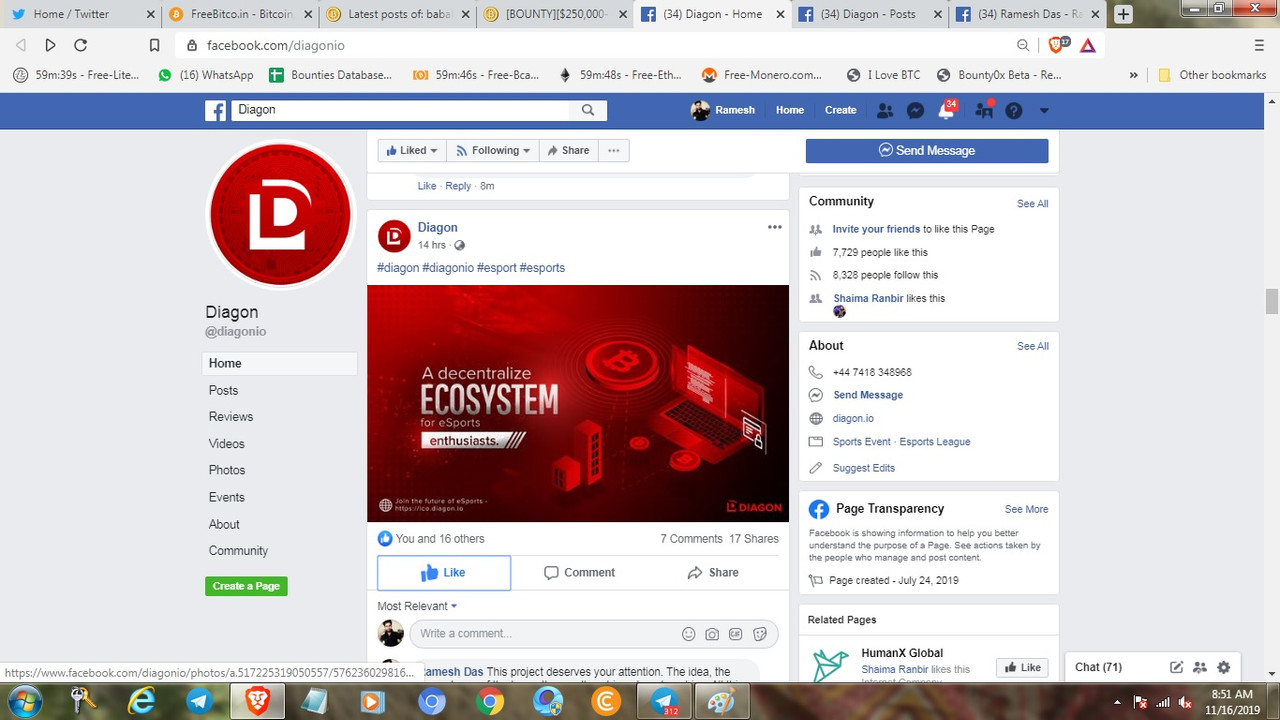The width and height of the screenshot is (1280, 720).
Task: Switch to Diagon - Posts tab
Action: pos(868,14)
